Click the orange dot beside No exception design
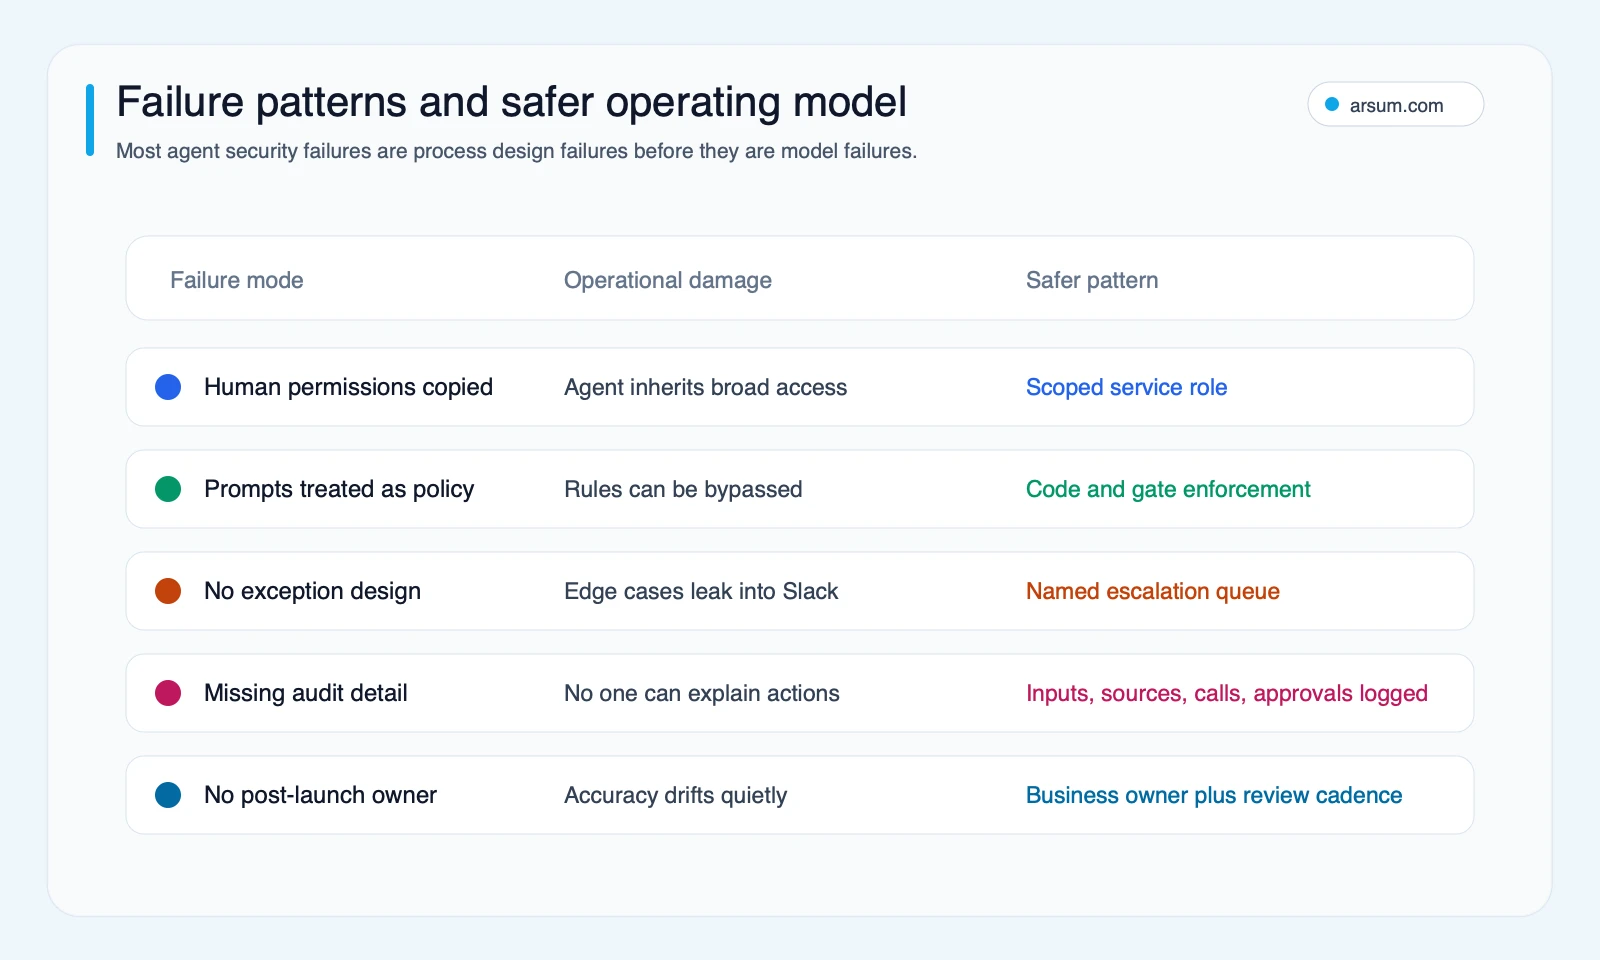 coord(168,591)
